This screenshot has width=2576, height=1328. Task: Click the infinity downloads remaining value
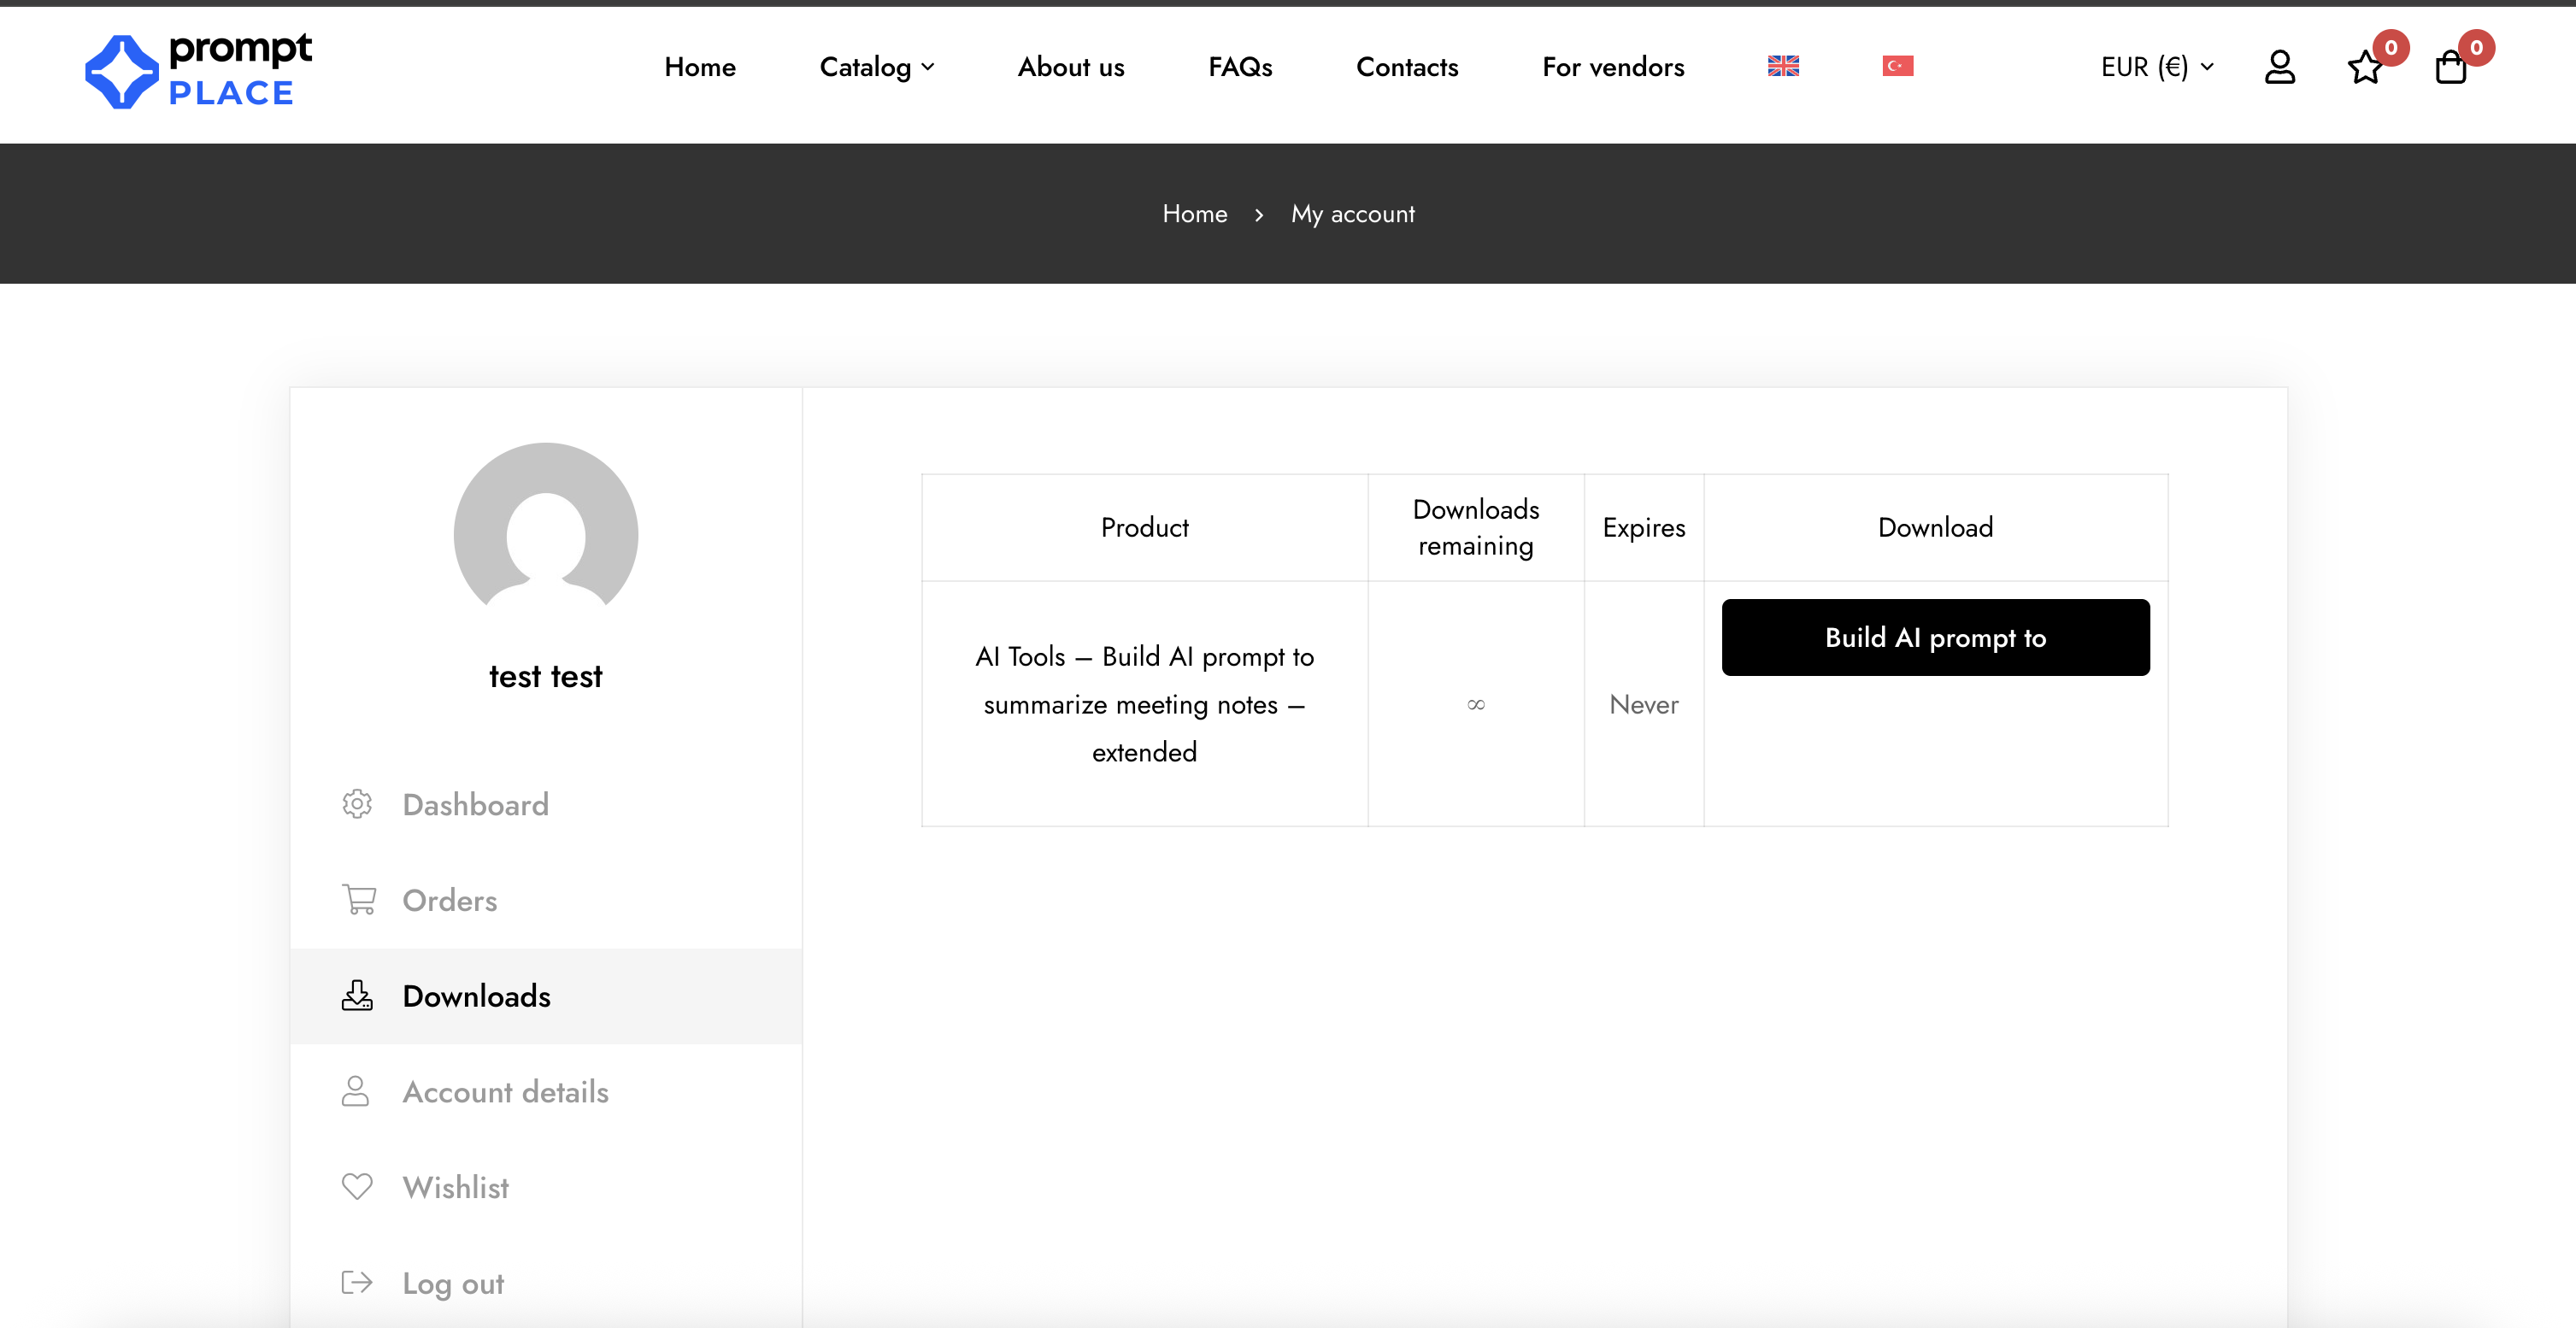[1476, 705]
